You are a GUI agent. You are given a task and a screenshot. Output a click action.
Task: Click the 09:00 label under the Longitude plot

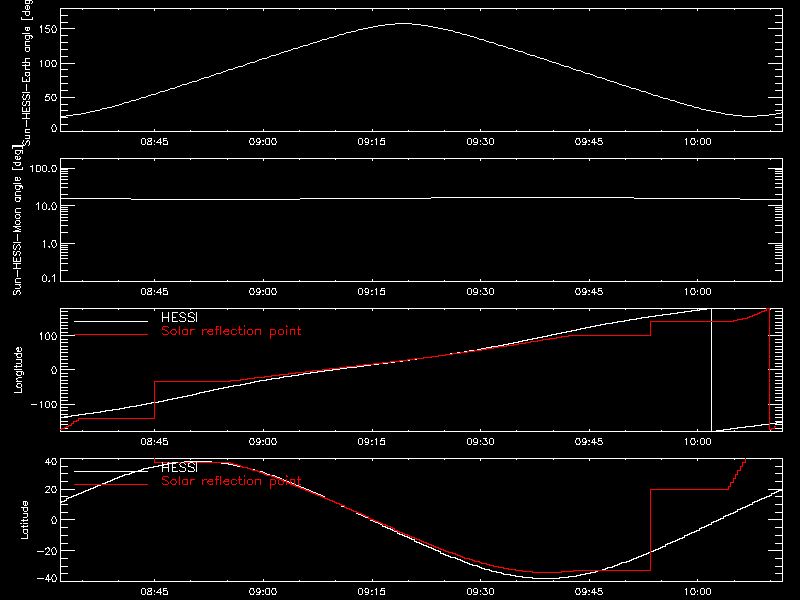263,442
